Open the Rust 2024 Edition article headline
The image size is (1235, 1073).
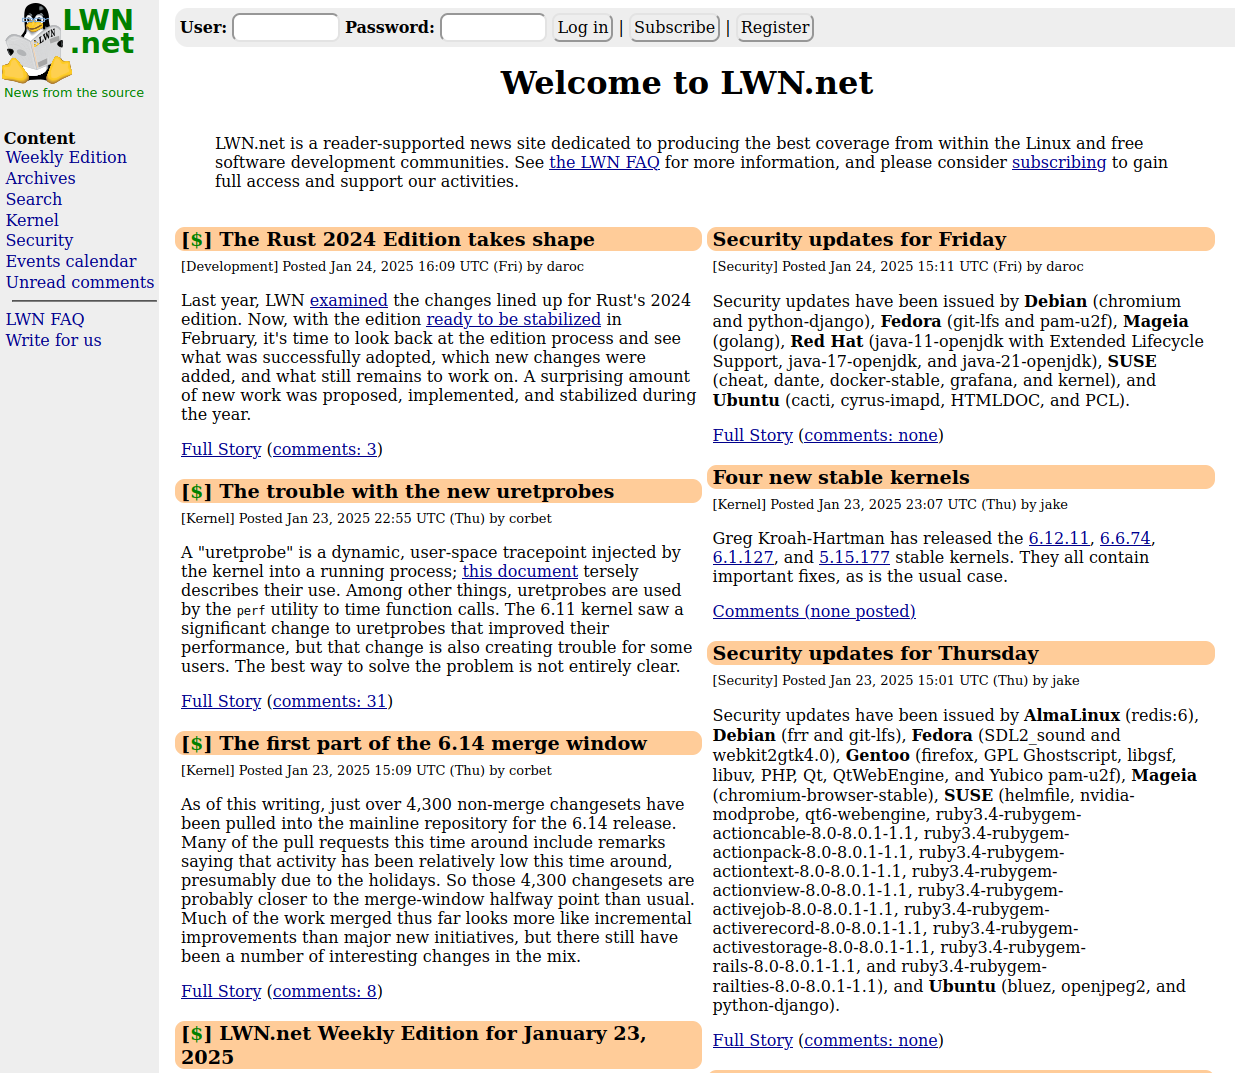tap(406, 239)
